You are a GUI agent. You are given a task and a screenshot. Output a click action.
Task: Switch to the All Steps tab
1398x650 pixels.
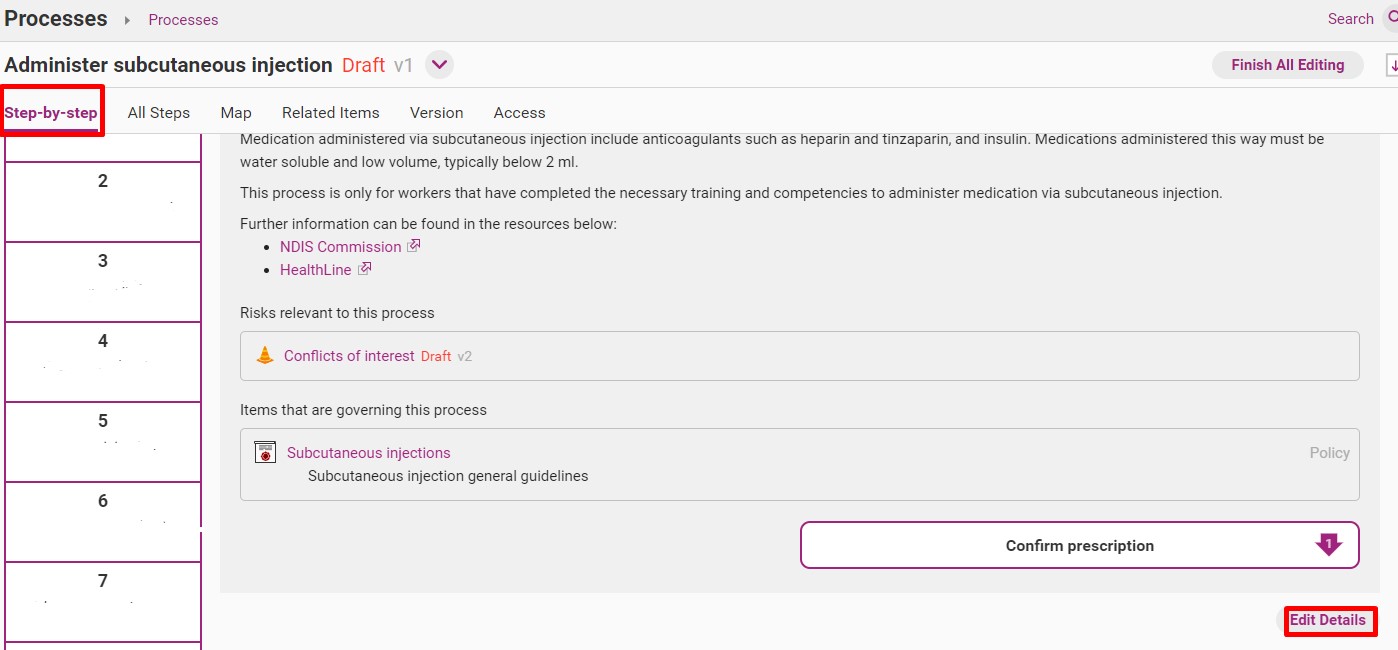(159, 113)
